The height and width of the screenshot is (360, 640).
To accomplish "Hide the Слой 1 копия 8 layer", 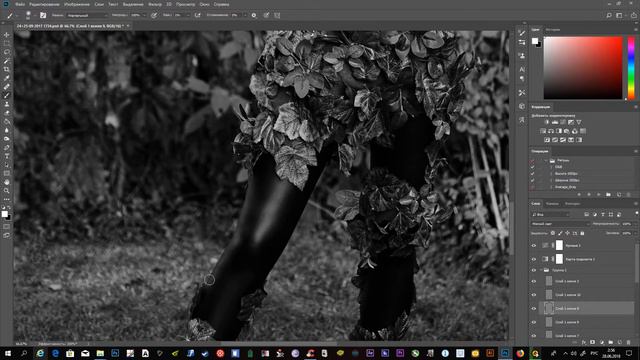I will [x=533, y=322].
